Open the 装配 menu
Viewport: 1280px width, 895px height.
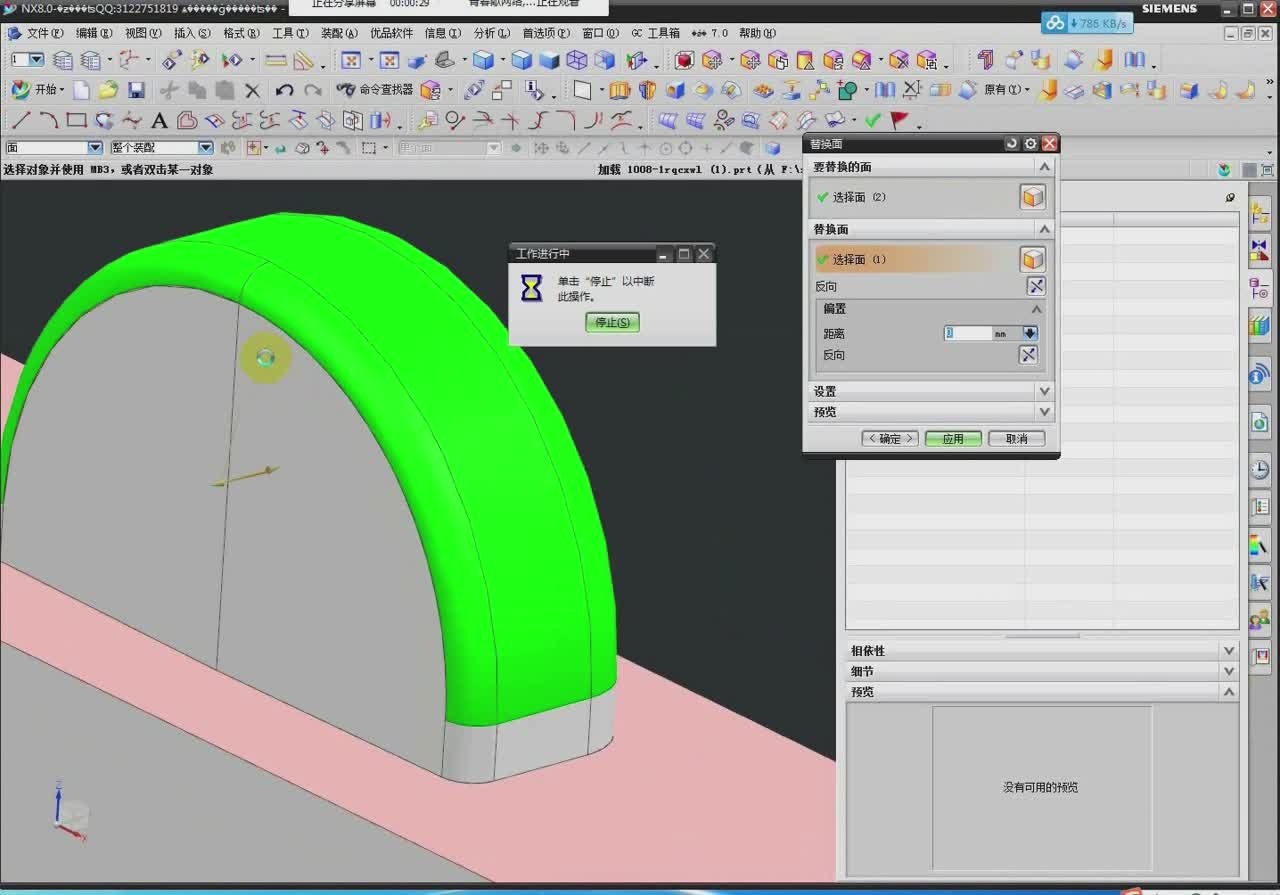339,33
